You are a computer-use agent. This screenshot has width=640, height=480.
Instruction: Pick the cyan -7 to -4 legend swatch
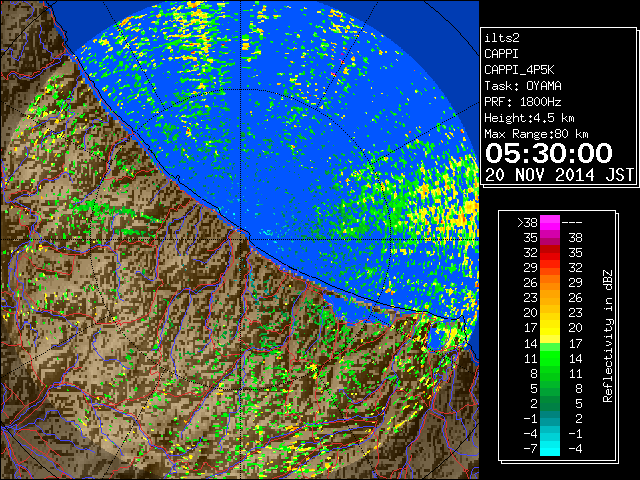pos(550,449)
